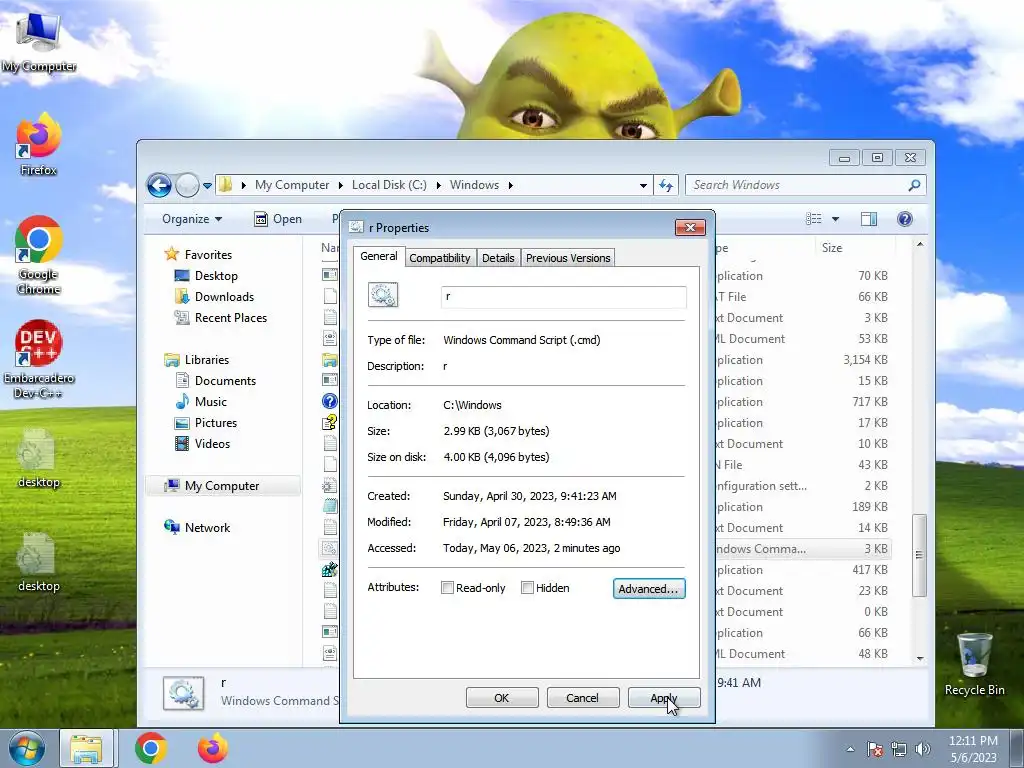This screenshot has height=768, width=1024.
Task: Select Libraries in navigation pane
Action: (197, 360)
